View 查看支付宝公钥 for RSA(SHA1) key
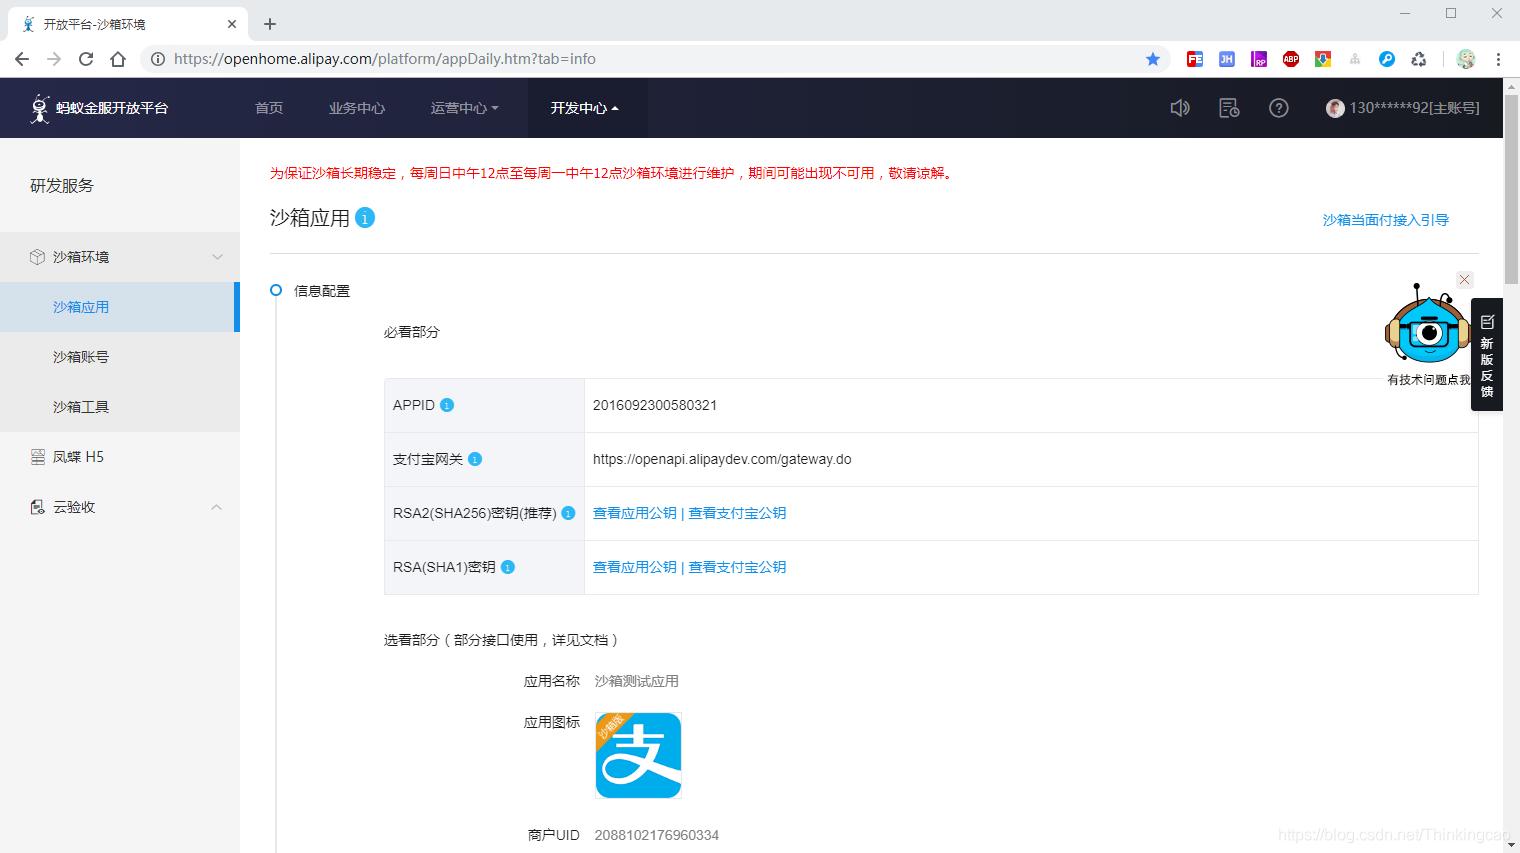Viewport: 1520px width, 853px height. tap(737, 567)
